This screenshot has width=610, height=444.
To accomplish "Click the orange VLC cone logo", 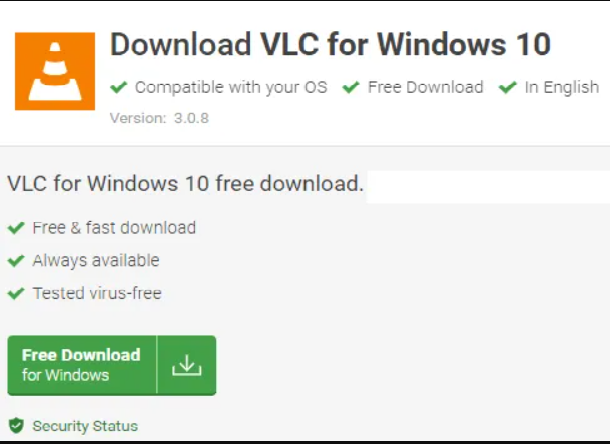I will point(55,71).
